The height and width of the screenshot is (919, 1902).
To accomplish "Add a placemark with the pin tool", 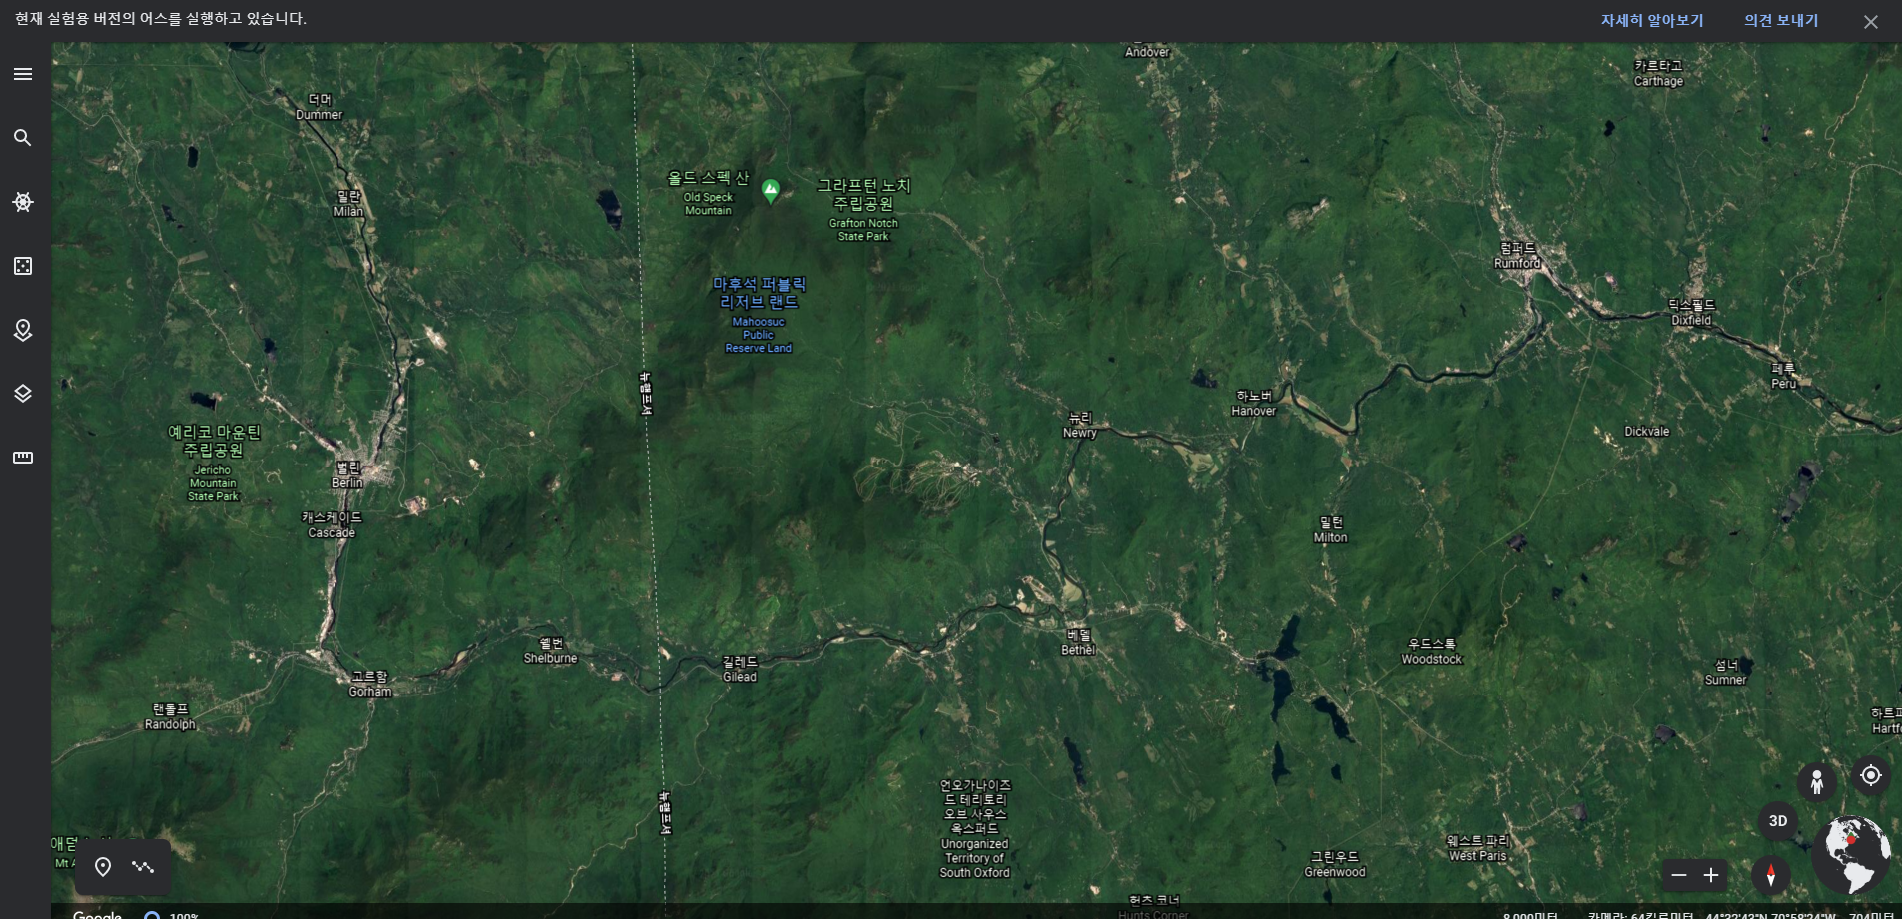I will coord(103,867).
